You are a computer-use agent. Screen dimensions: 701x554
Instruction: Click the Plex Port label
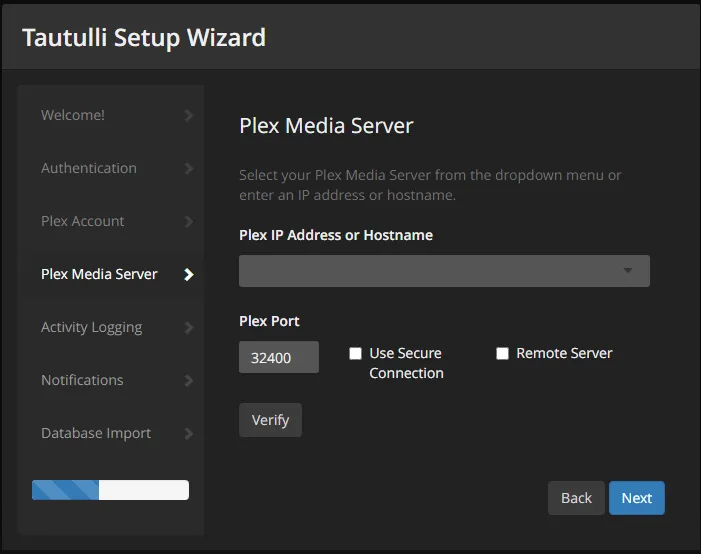[269, 321]
